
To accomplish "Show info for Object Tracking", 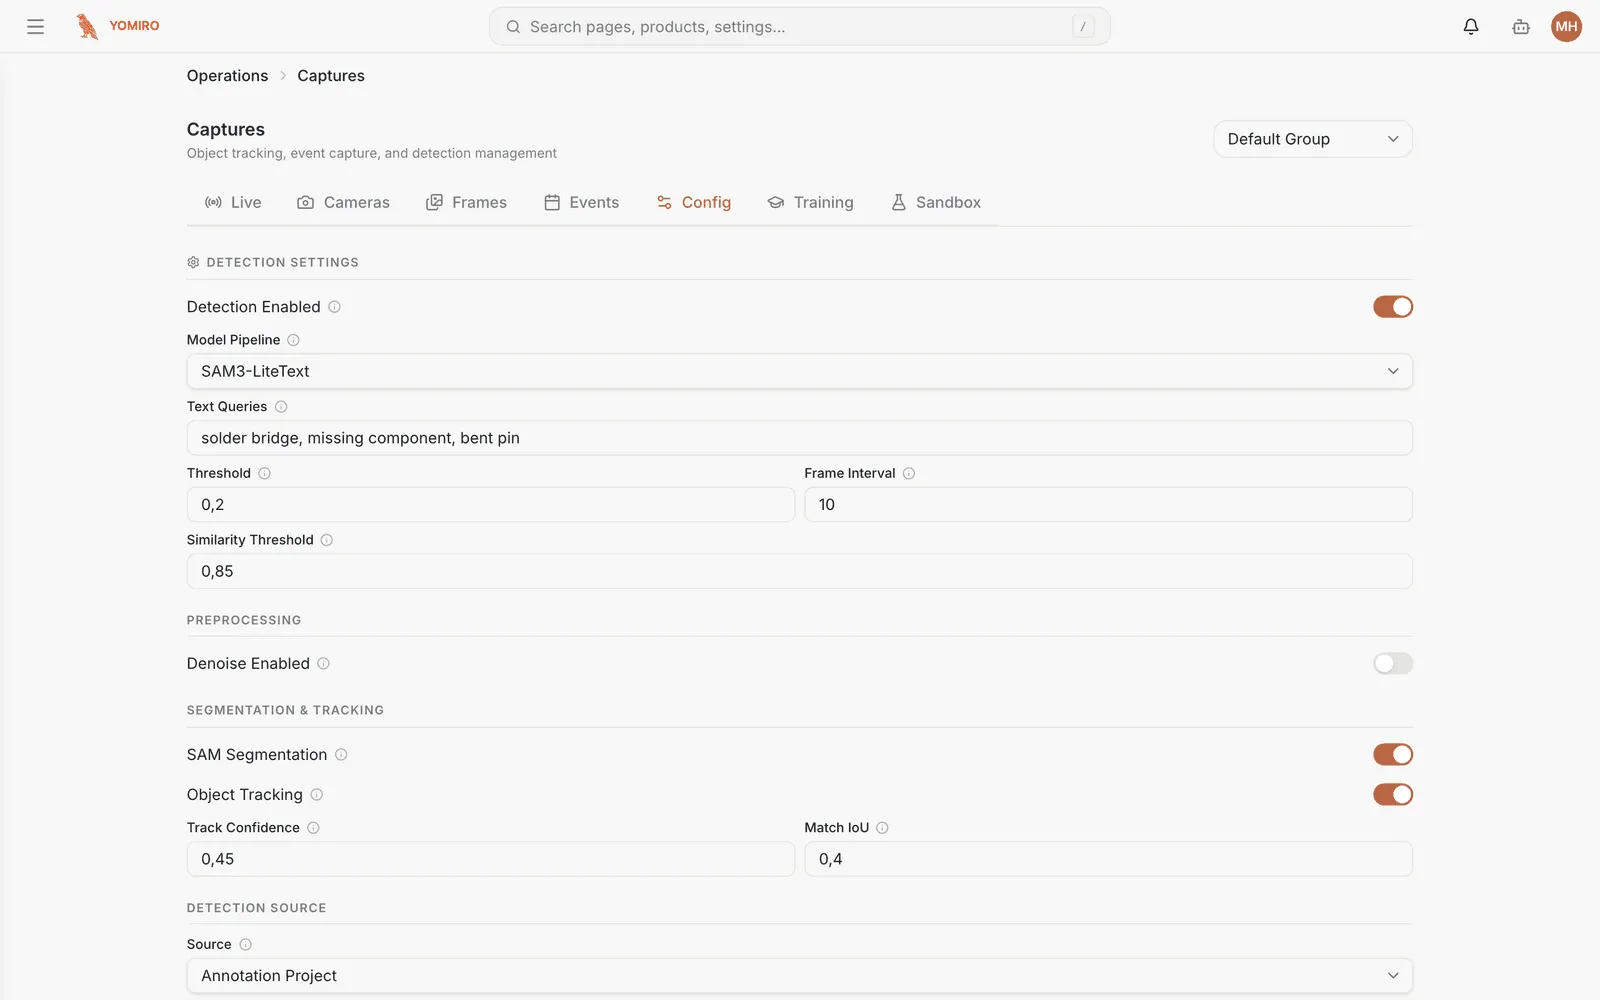I will pos(316,795).
